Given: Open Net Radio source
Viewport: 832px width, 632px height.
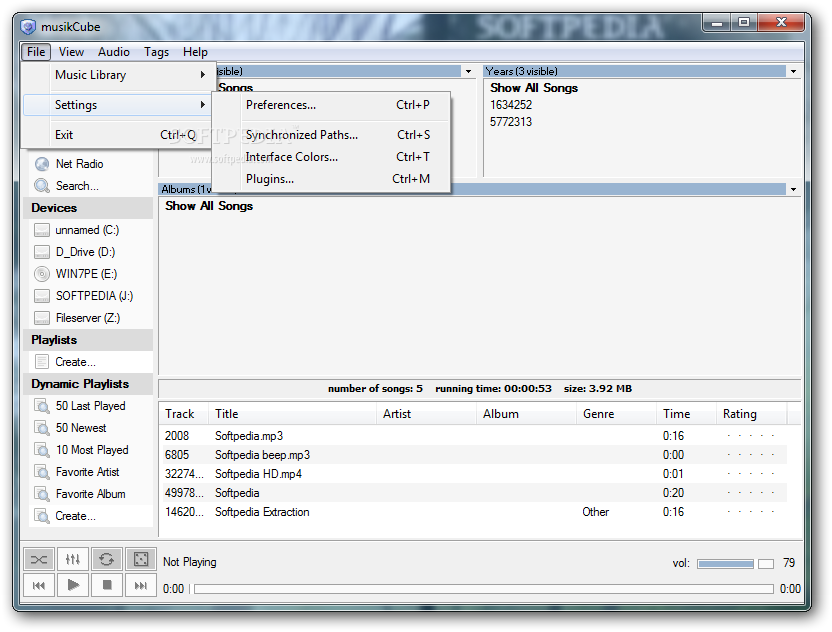Looking at the screenshot, I should click(79, 164).
